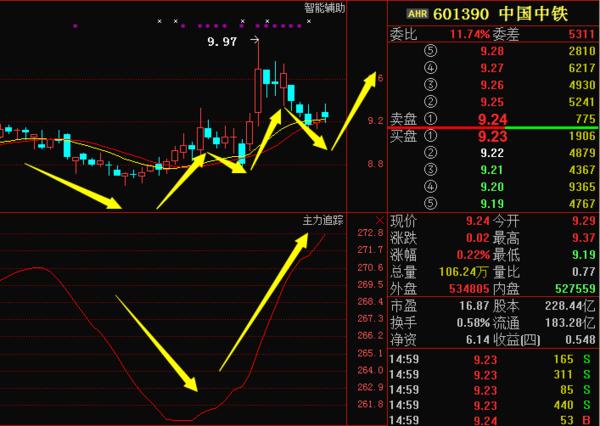Screen dimensions: 600x426
Task: Click sell volume 6217
Action: pos(582,68)
